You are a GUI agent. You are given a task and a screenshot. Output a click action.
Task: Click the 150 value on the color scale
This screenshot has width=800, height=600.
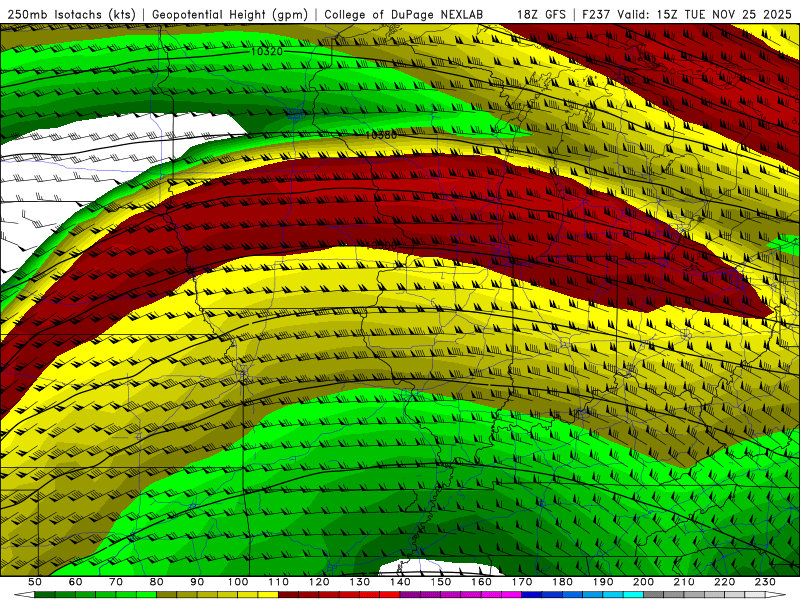tap(440, 582)
